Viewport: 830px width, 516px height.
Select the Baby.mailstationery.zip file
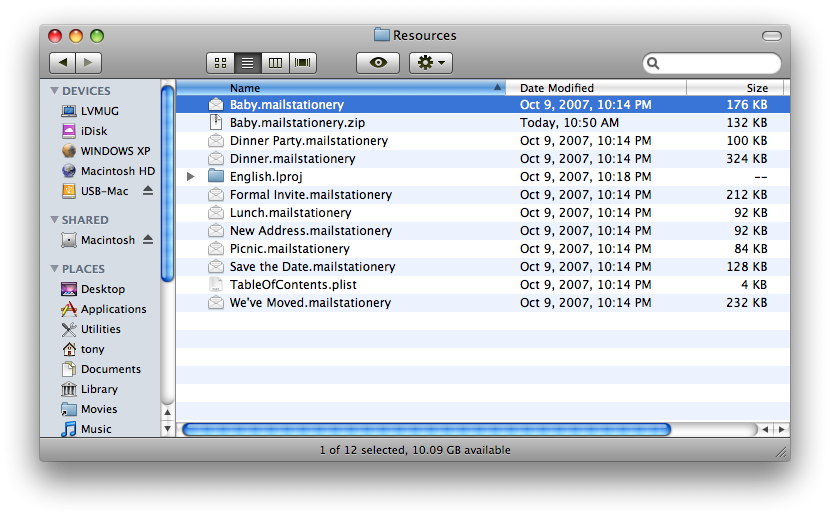tap(297, 123)
